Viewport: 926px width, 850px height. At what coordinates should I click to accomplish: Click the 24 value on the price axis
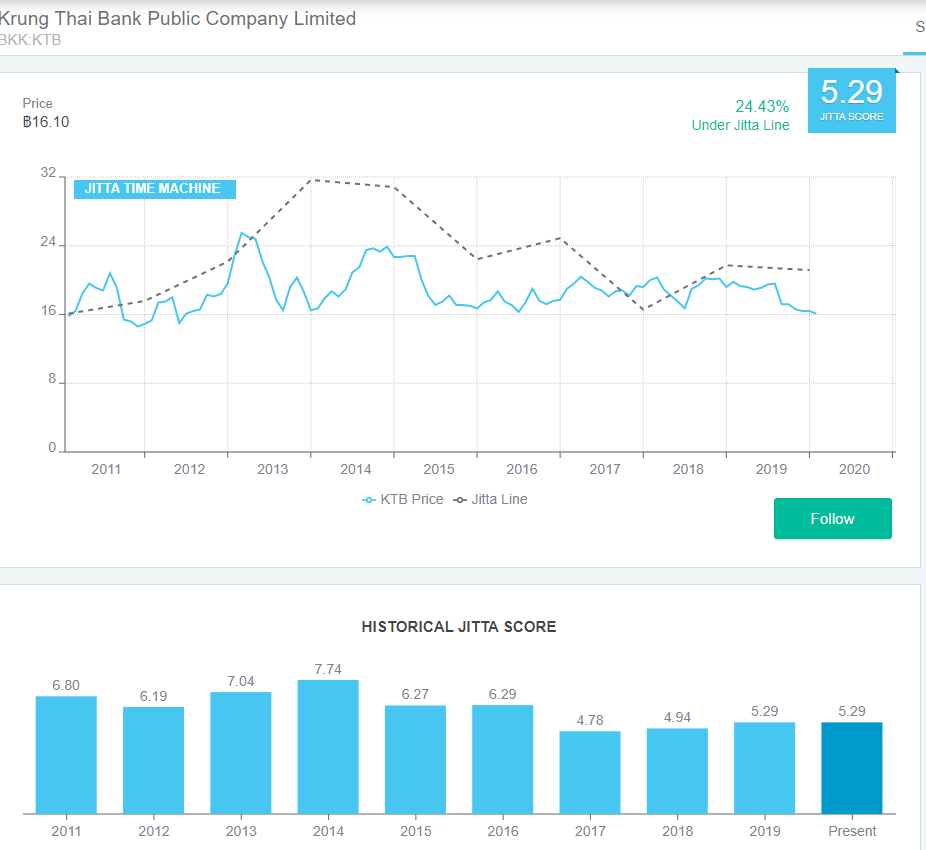click(48, 242)
